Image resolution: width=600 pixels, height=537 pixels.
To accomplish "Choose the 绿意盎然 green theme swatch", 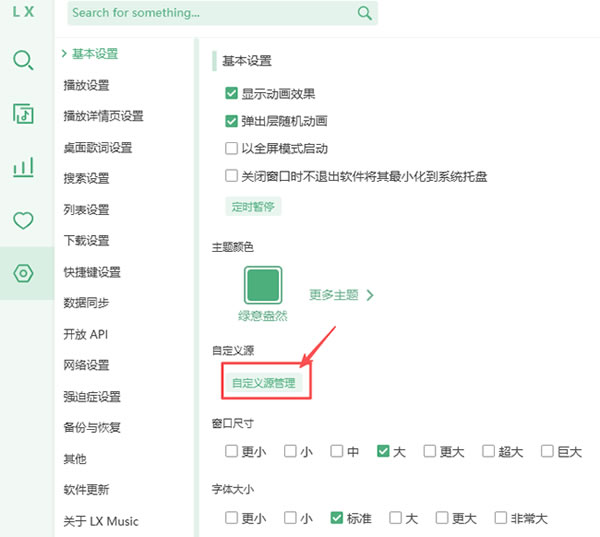I will (263, 285).
